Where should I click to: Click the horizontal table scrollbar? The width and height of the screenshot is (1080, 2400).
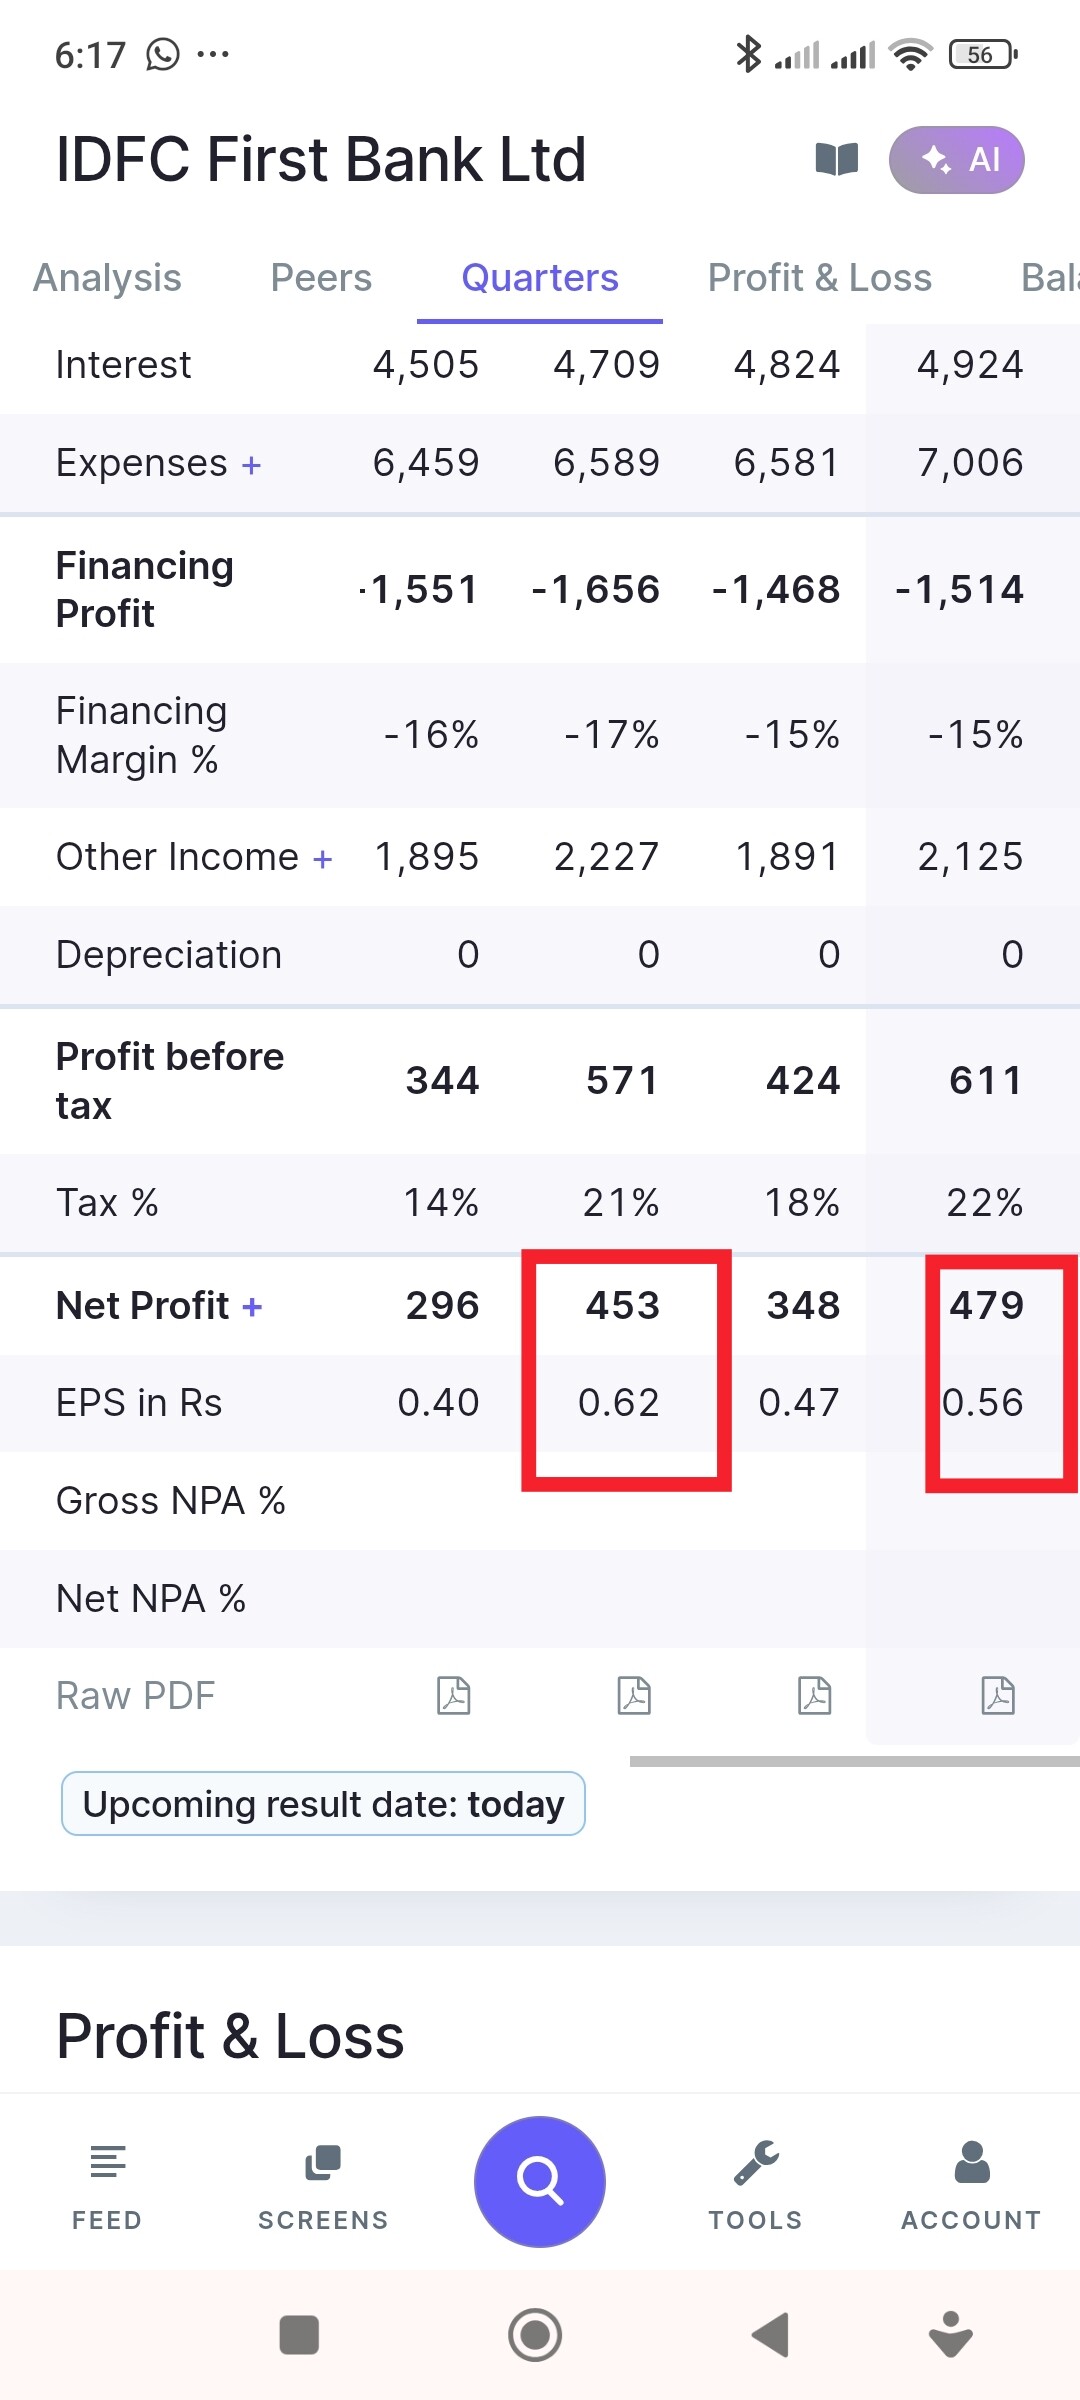click(x=854, y=1761)
